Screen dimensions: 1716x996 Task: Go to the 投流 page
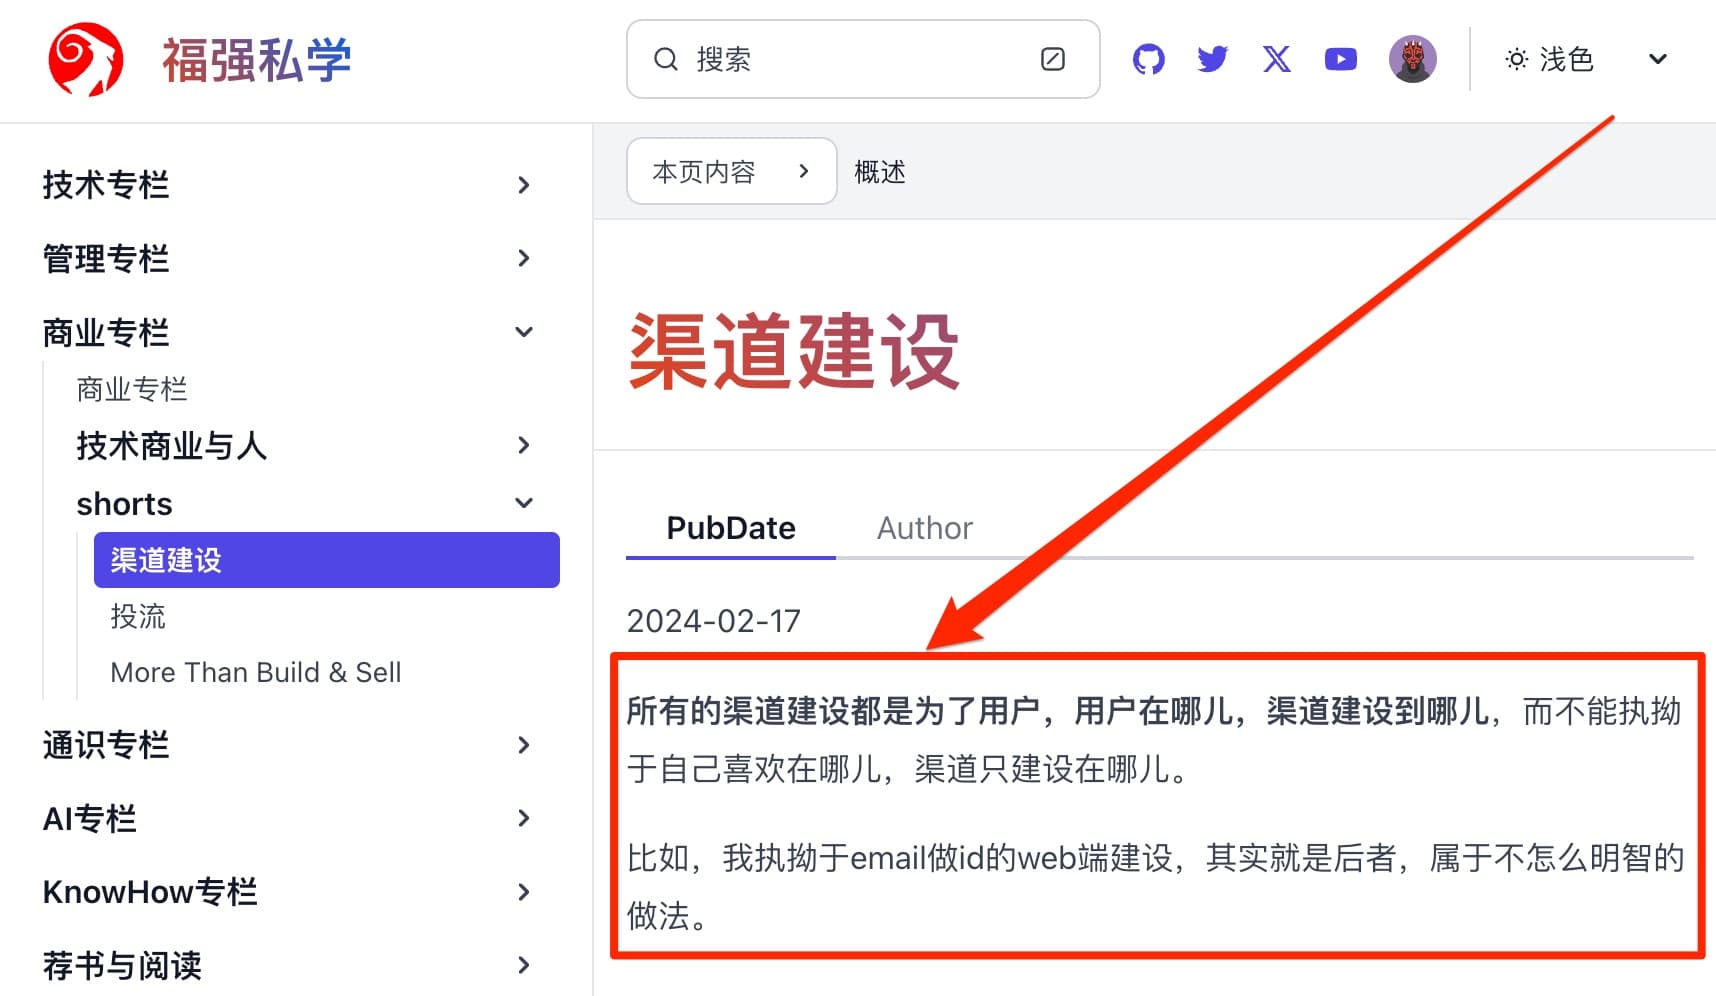[x=138, y=616]
